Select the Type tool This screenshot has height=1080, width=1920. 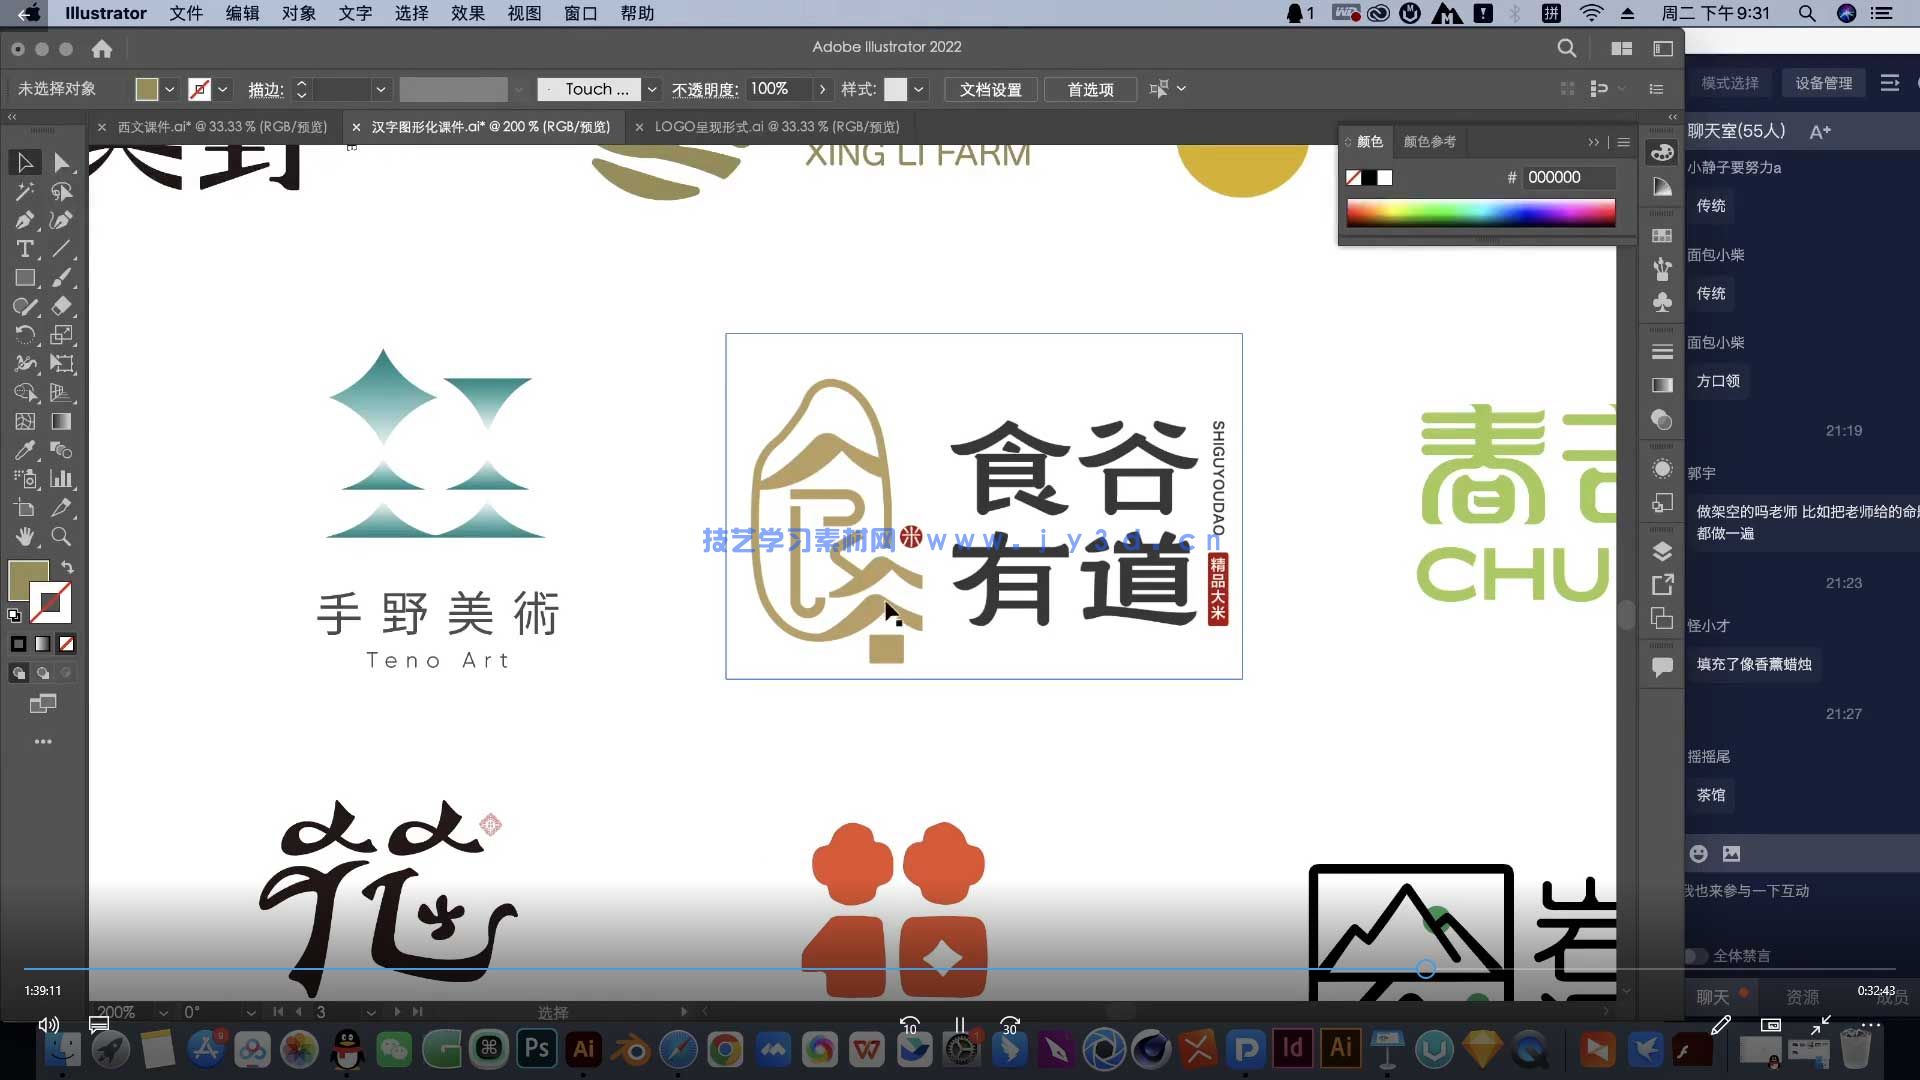[25, 249]
